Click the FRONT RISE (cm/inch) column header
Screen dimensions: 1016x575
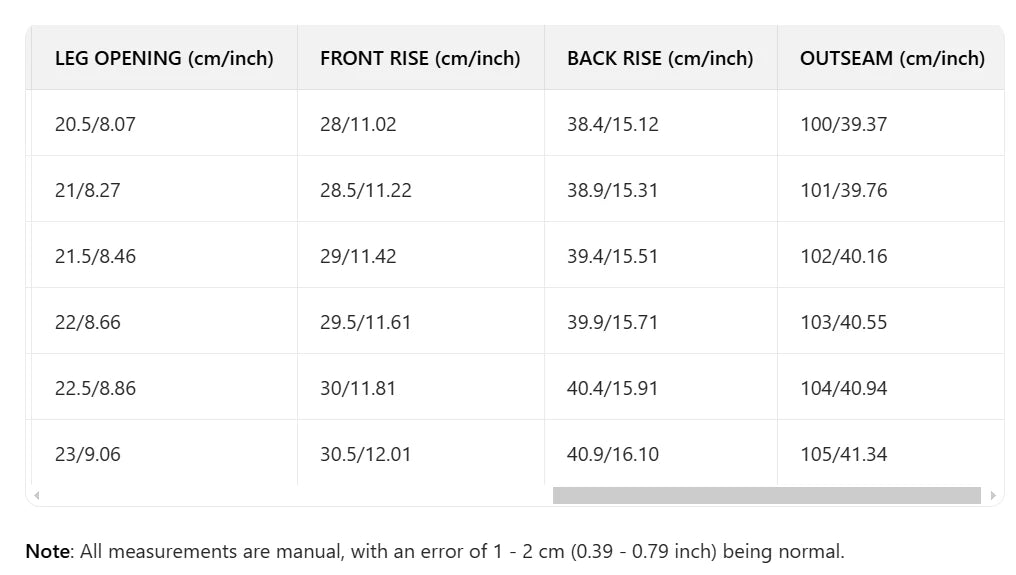420,58
